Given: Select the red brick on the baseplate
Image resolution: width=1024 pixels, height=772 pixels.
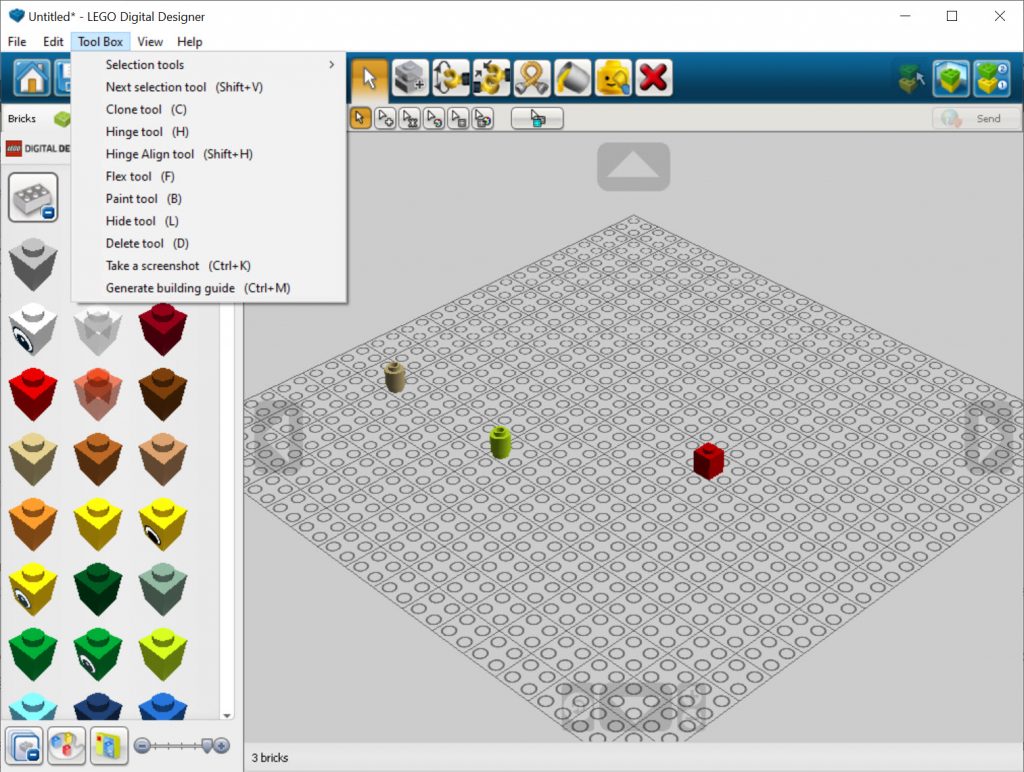Looking at the screenshot, I should pyautogui.click(x=709, y=460).
